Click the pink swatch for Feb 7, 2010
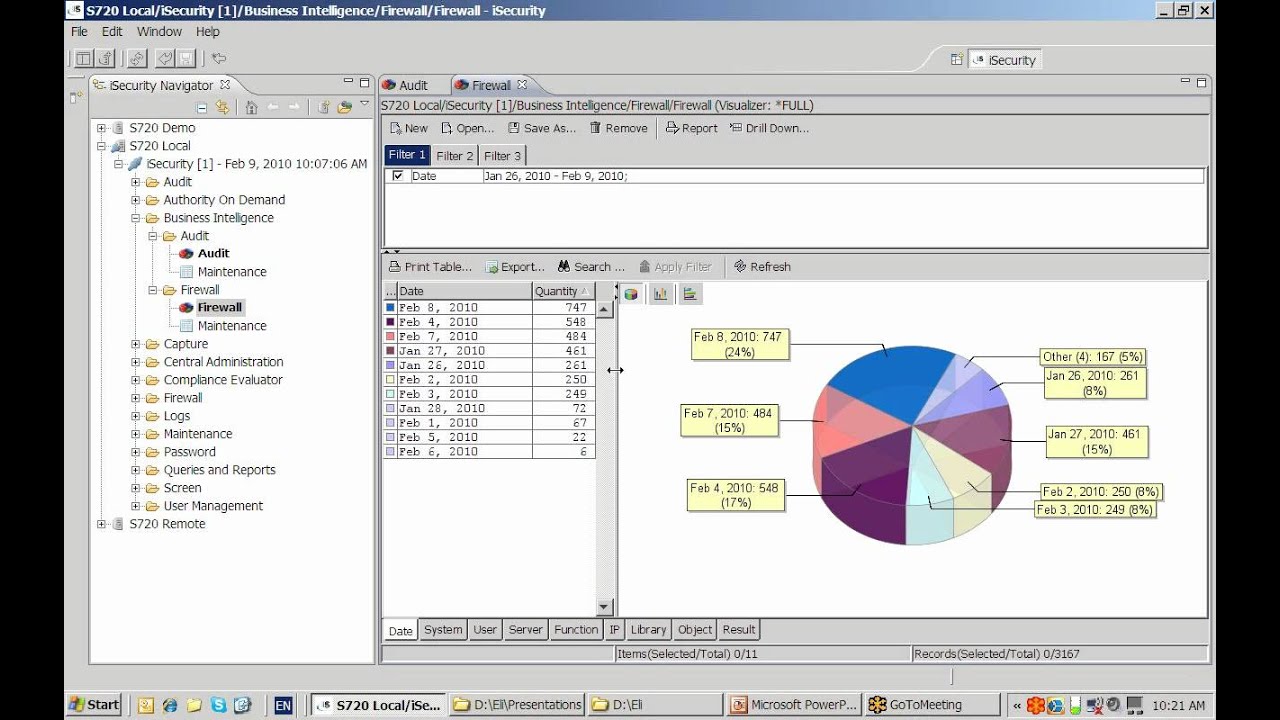Screen dimensions: 1280x720 (x=390, y=337)
